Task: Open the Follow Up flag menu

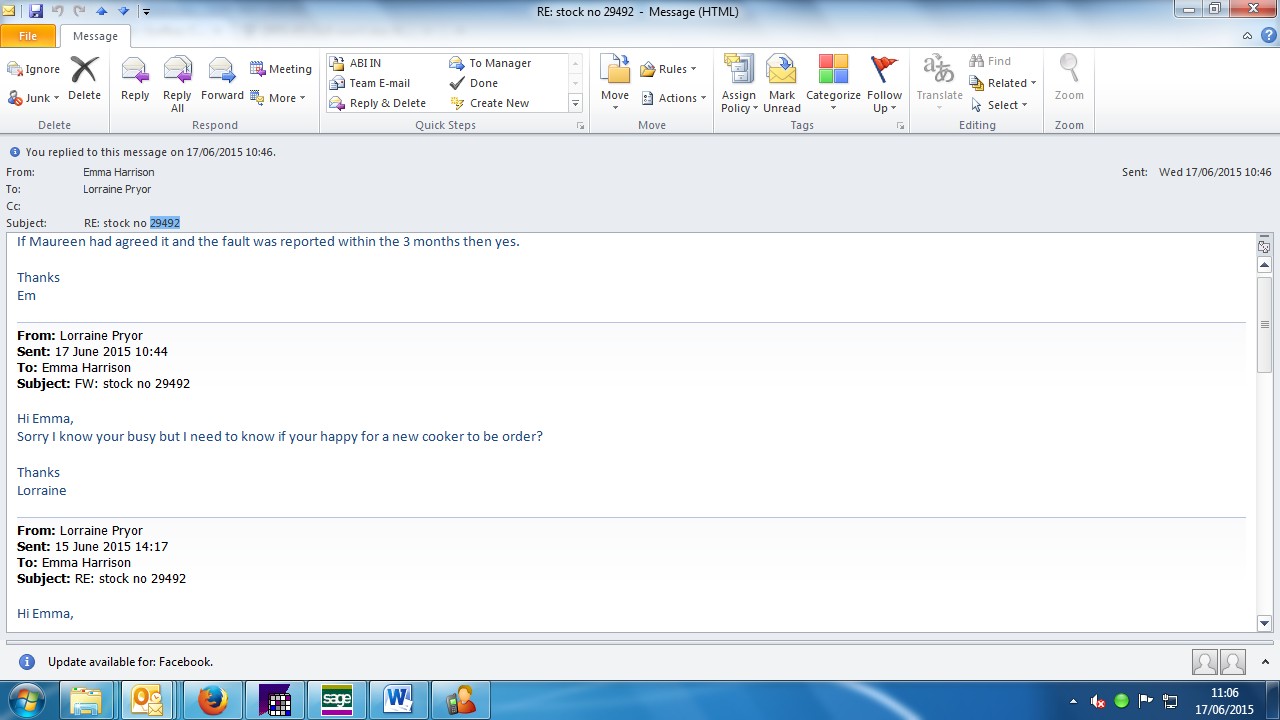Action: click(884, 83)
